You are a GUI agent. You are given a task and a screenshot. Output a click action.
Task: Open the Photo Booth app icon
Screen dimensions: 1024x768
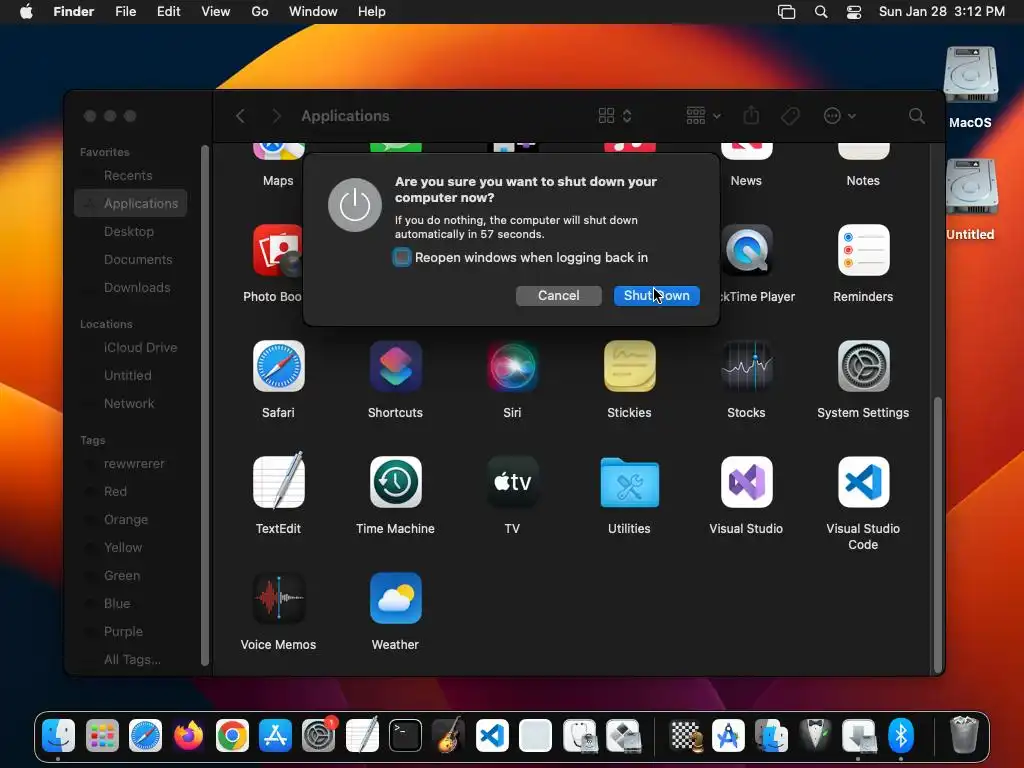pyautogui.click(x=278, y=250)
